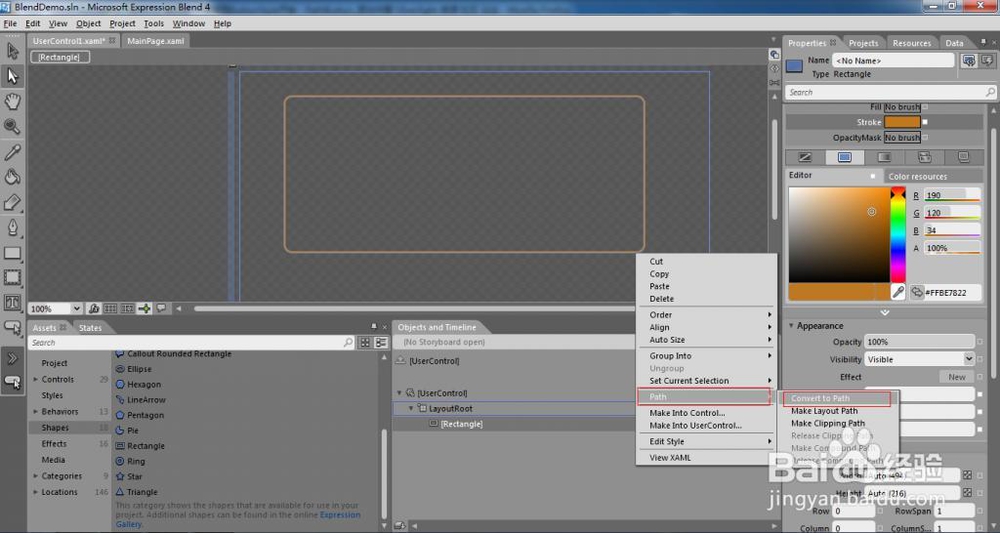Select the TextBlock text tool
The width and height of the screenshot is (1000, 533).
pyautogui.click(x=12, y=302)
